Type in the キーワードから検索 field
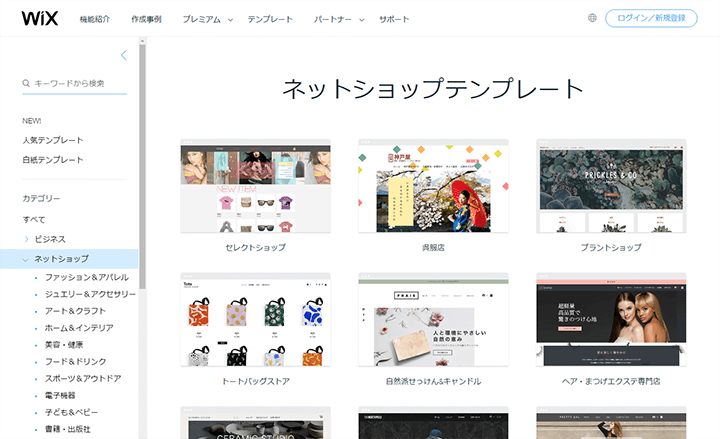 click(x=78, y=84)
